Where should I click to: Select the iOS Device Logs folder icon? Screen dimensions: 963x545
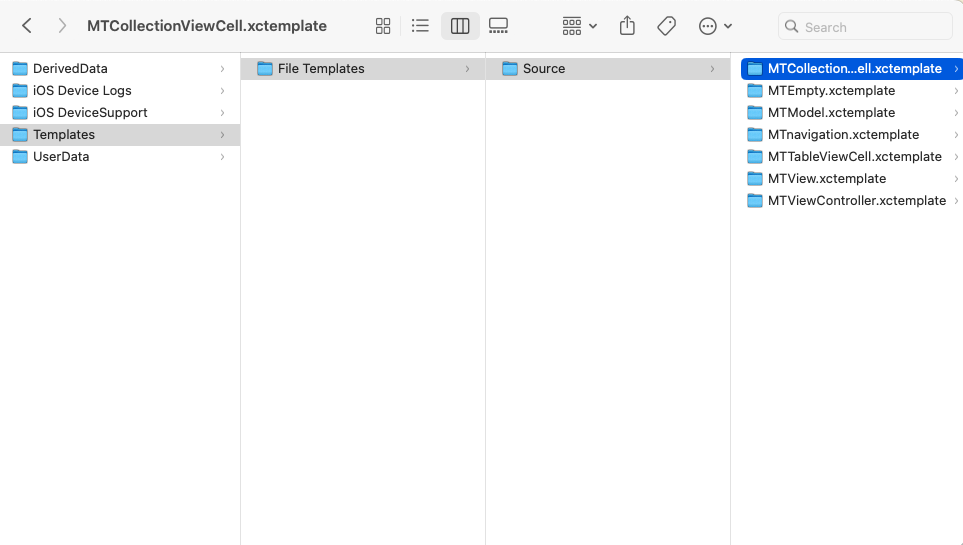[x=20, y=90]
